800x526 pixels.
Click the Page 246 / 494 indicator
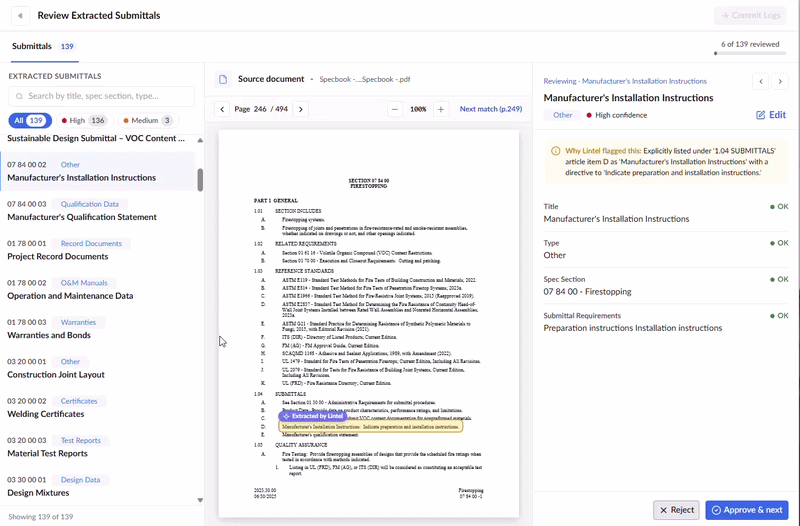pos(261,109)
